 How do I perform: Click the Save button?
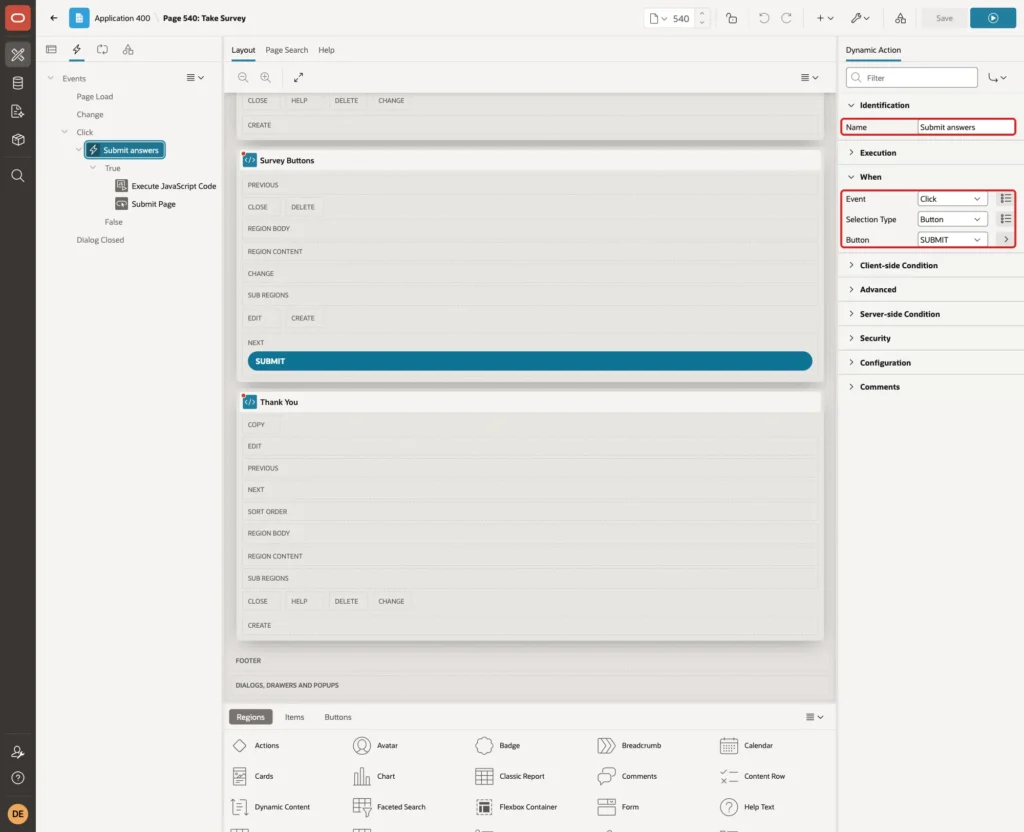pyautogui.click(x=944, y=18)
